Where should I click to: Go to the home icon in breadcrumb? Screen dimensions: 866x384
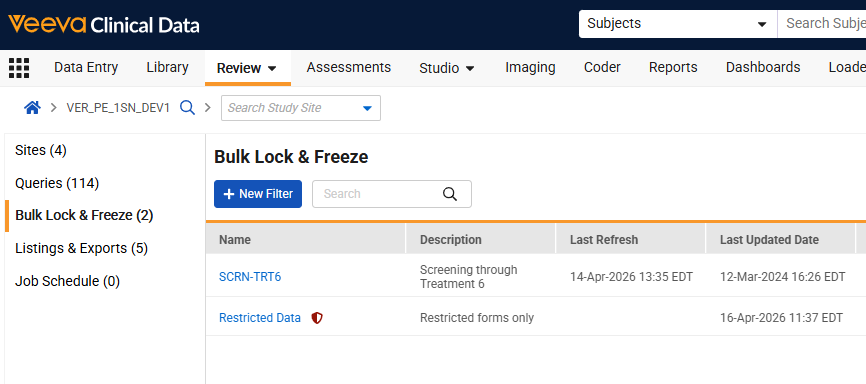pos(33,108)
